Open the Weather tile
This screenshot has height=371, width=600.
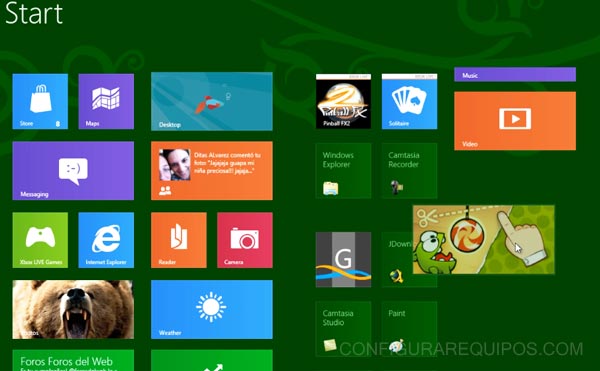(212, 309)
